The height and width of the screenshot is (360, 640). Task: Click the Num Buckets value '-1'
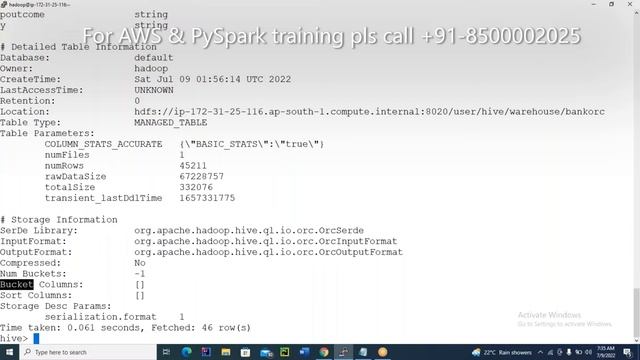[140, 274]
